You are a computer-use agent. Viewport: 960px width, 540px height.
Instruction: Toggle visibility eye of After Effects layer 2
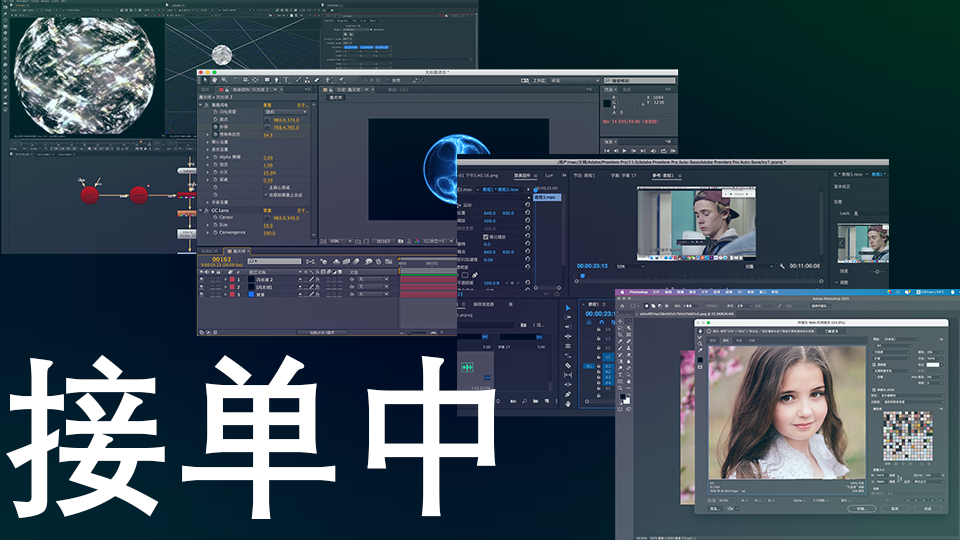[201, 287]
